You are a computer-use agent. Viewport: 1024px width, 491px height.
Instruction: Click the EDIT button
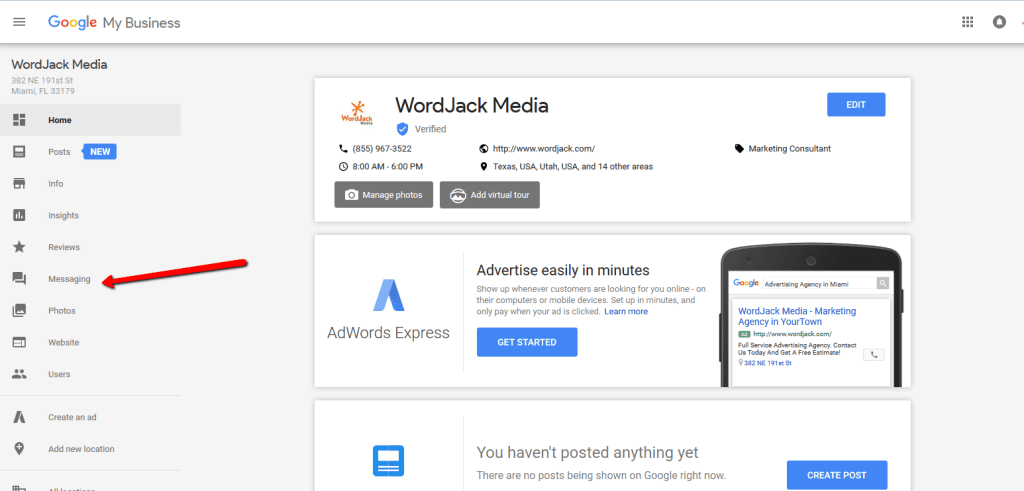[856, 104]
